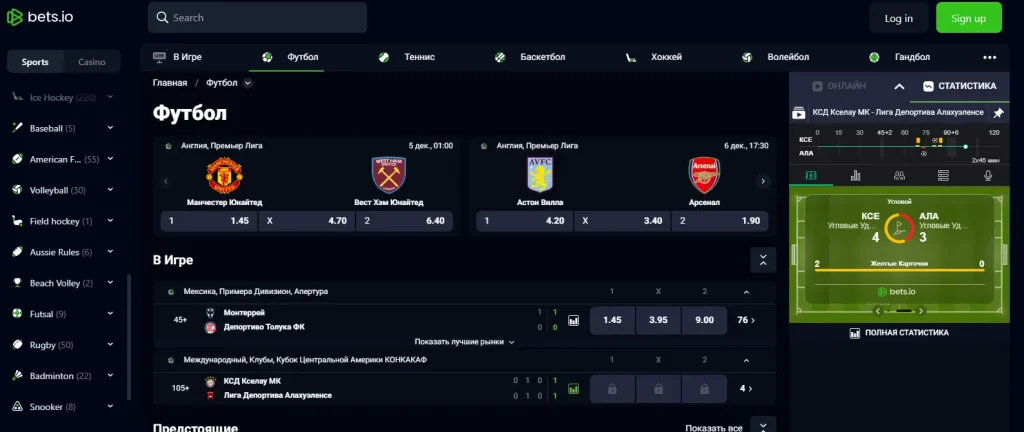This screenshot has height=432, width=1024.
Task: Bet on Астон Вилла win at 4.20
Action: point(524,221)
